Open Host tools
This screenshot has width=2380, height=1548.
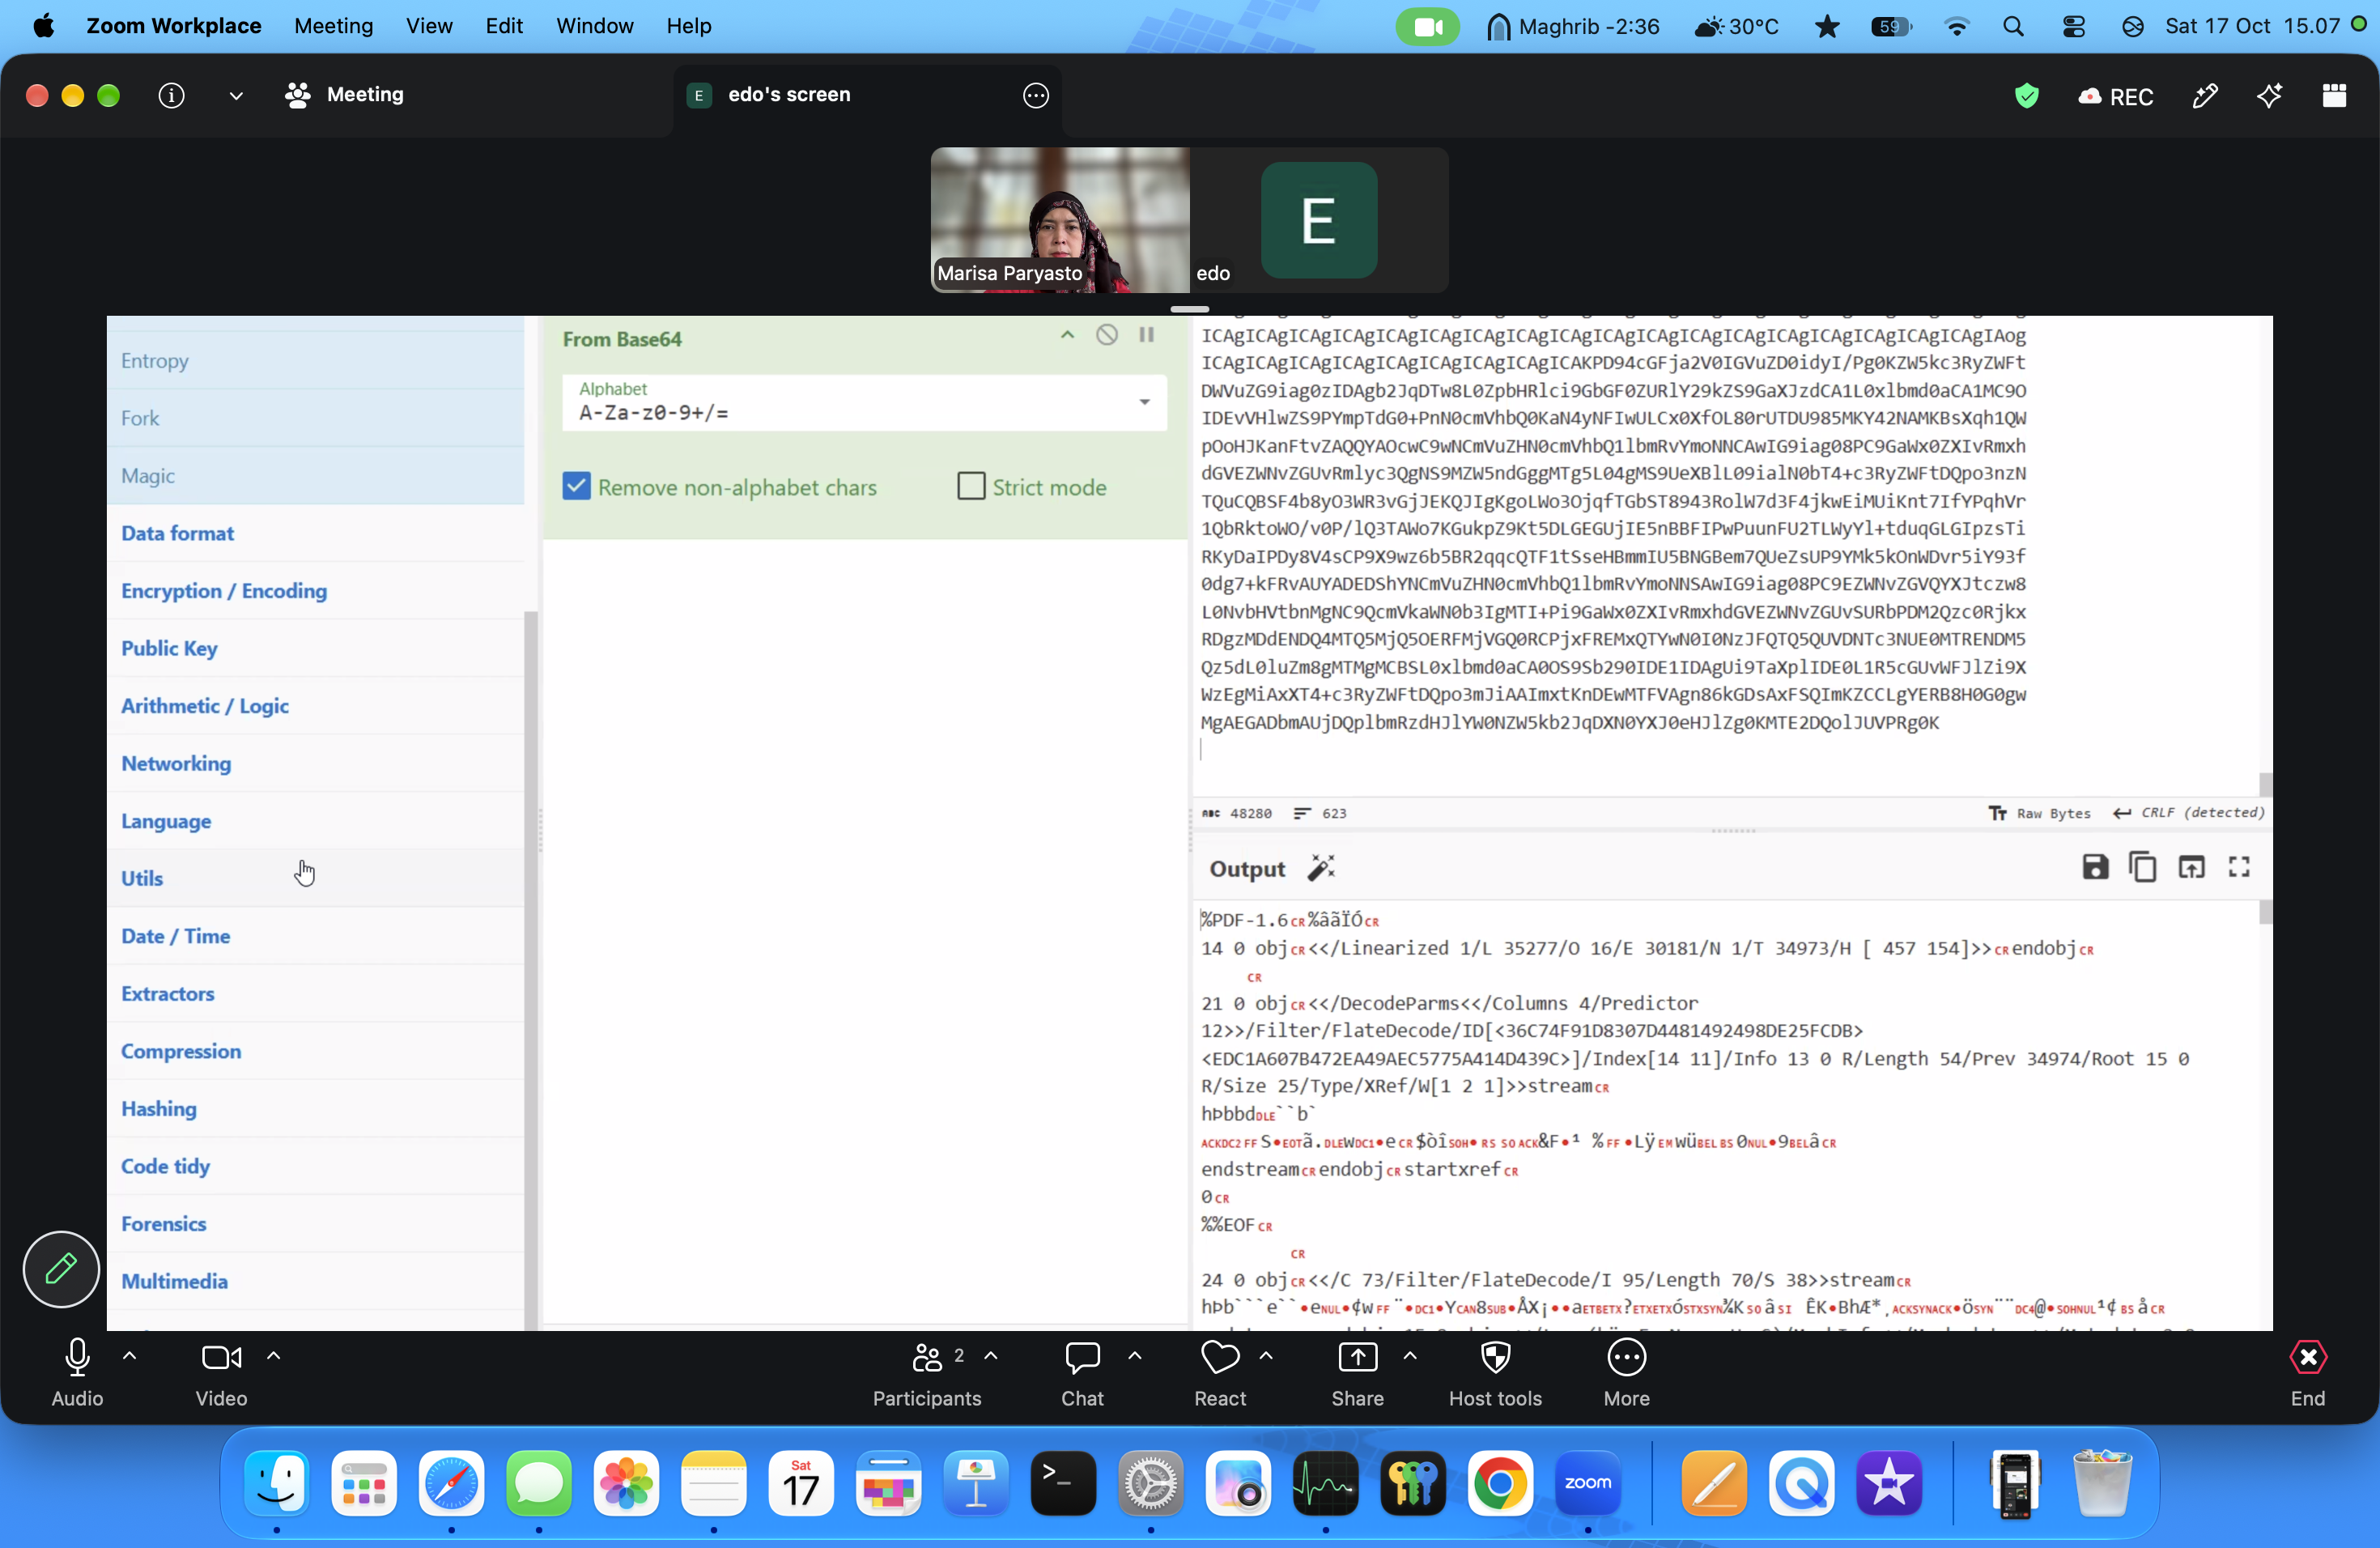click(x=1495, y=1374)
